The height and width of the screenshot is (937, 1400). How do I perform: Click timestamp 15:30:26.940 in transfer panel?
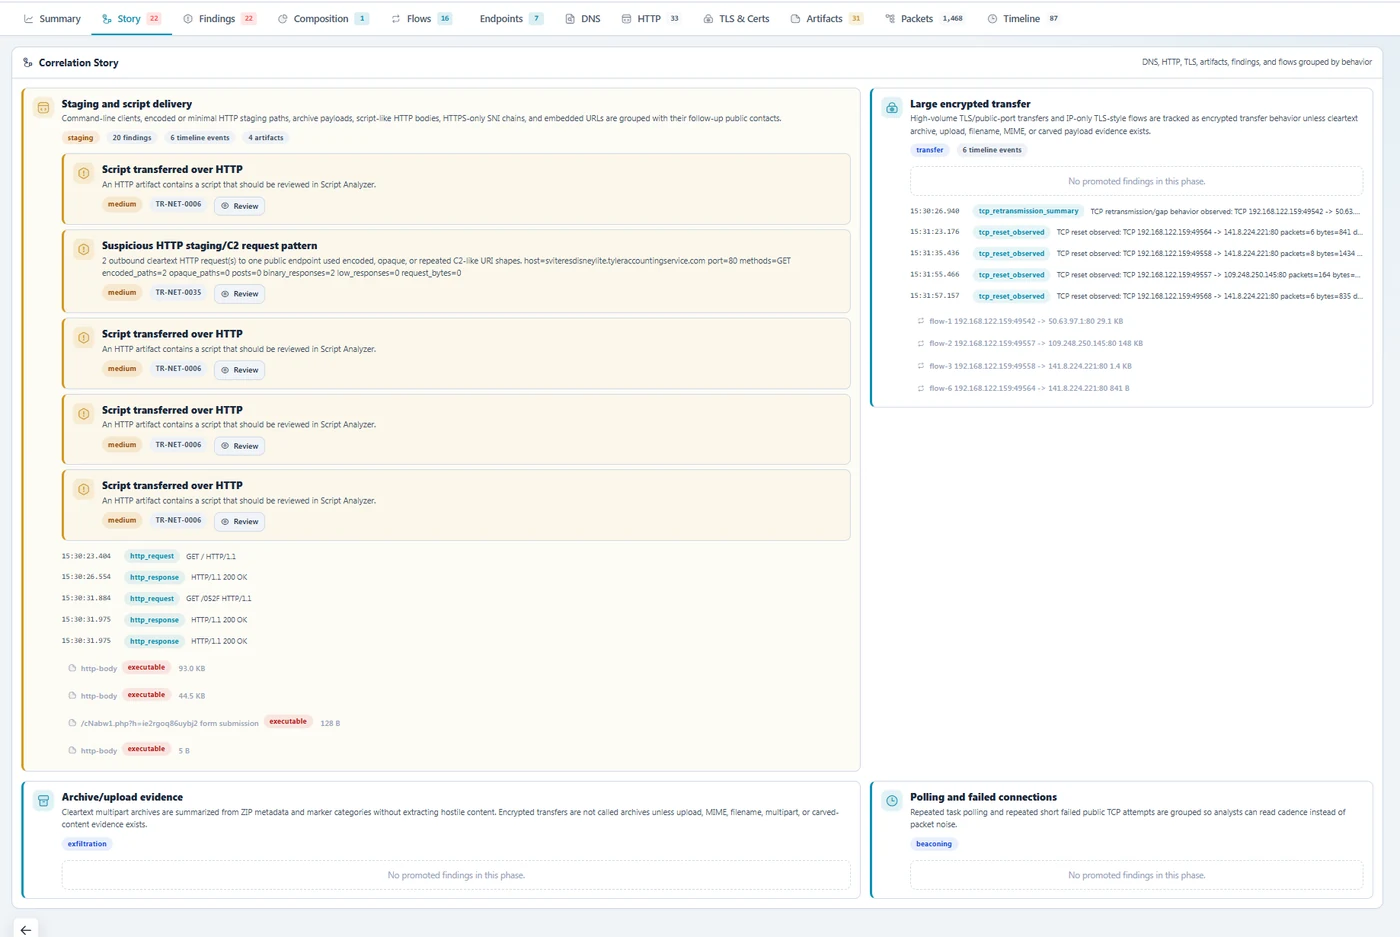(935, 211)
